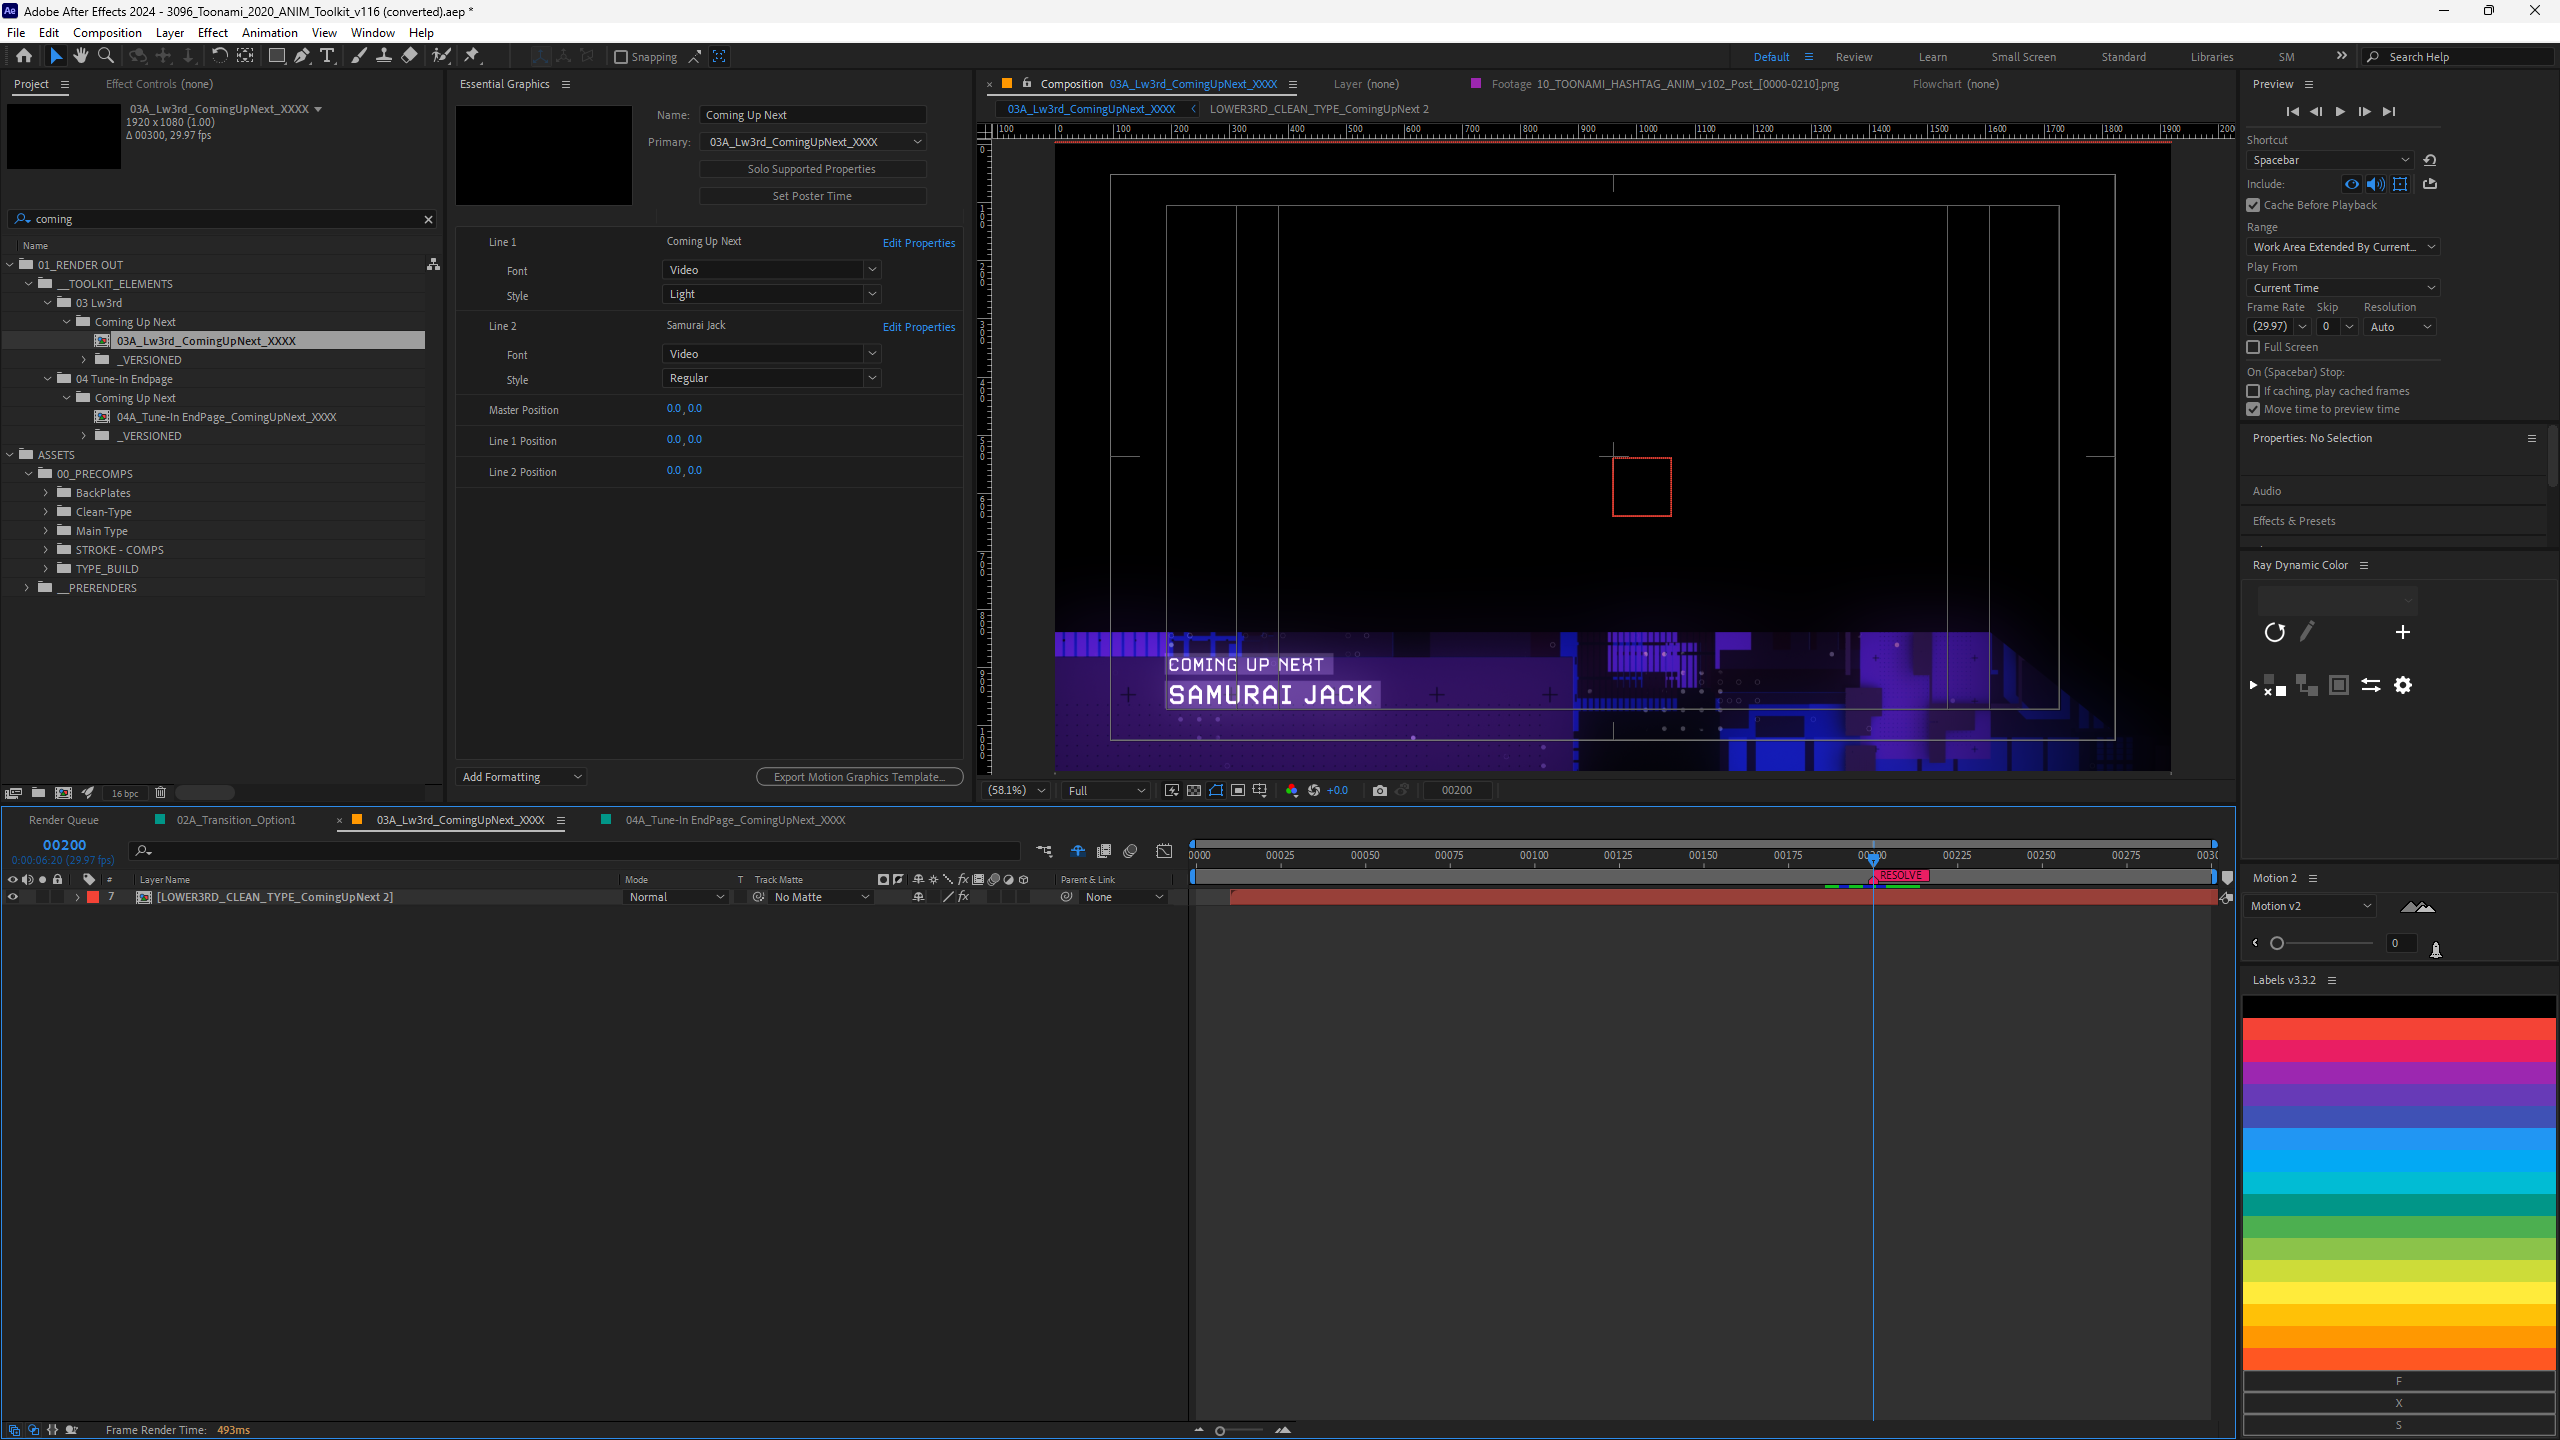Open viewer magnification 58.1% dropdown
2560x1440 pixels.
click(x=1016, y=790)
